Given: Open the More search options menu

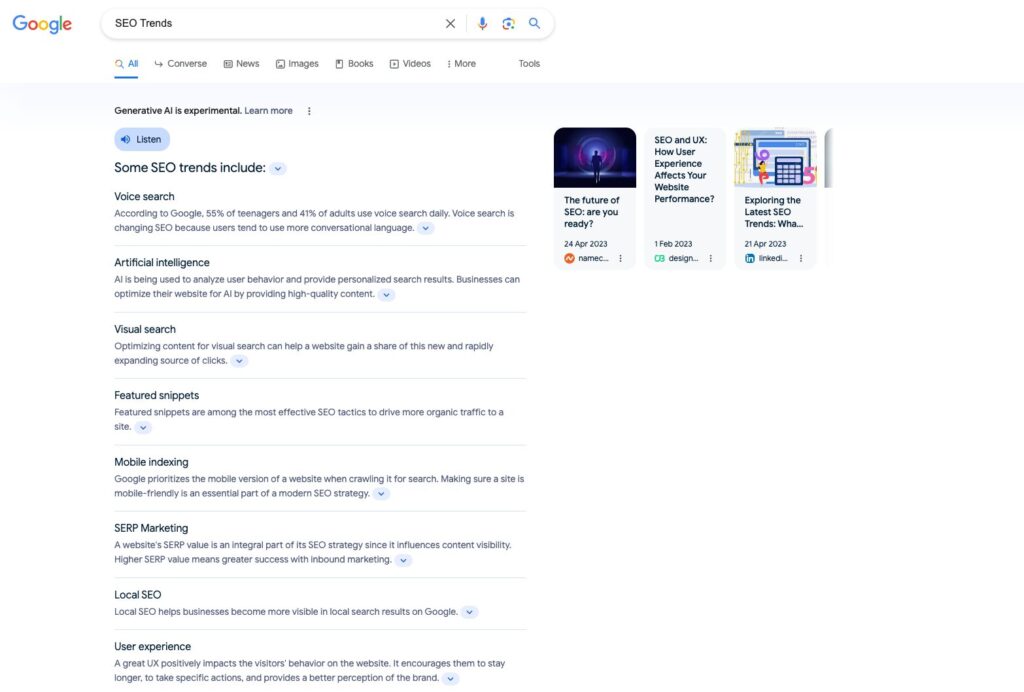Looking at the screenshot, I should tap(461, 64).
